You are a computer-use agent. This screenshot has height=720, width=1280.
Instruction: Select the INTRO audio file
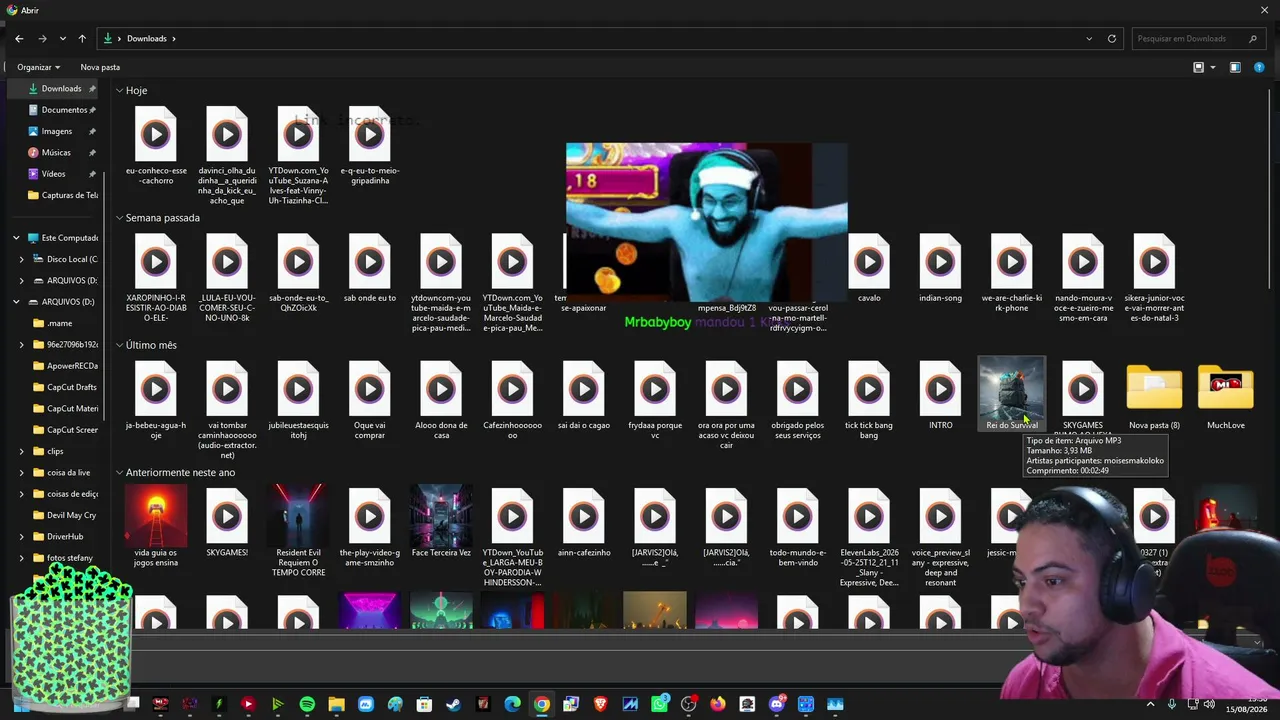[x=940, y=395]
